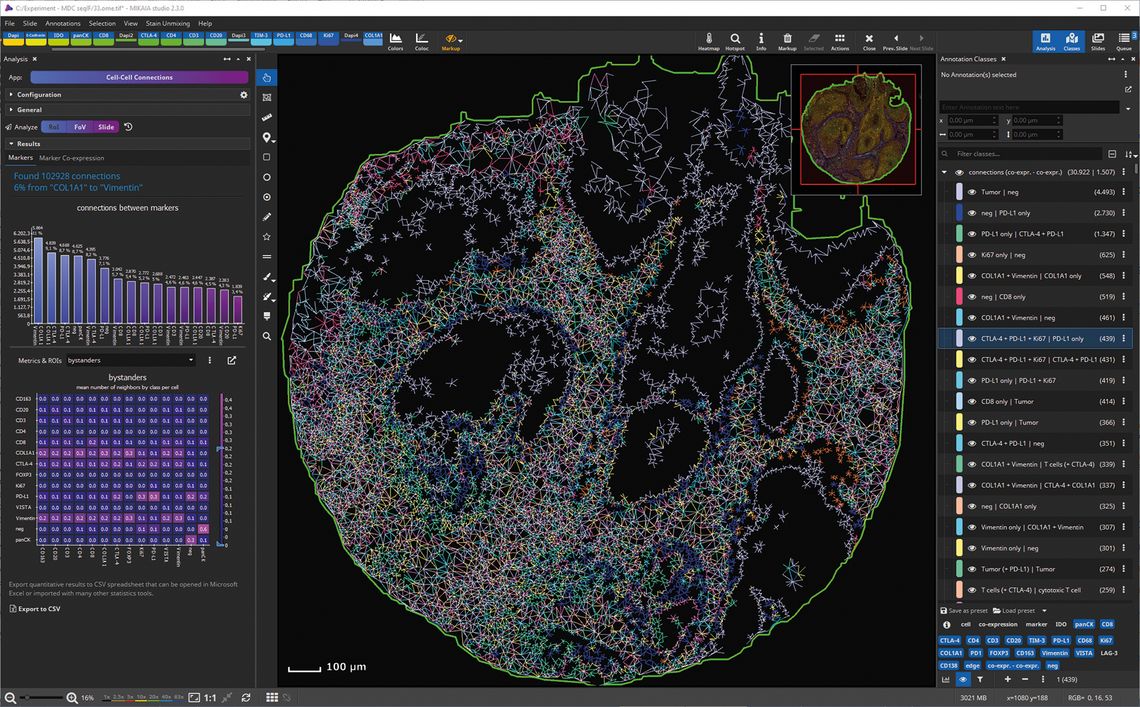Image resolution: width=1140 pixels, height=707 pixels.
Task: Open the Colors histogram icon
Action: click(395, 40)
